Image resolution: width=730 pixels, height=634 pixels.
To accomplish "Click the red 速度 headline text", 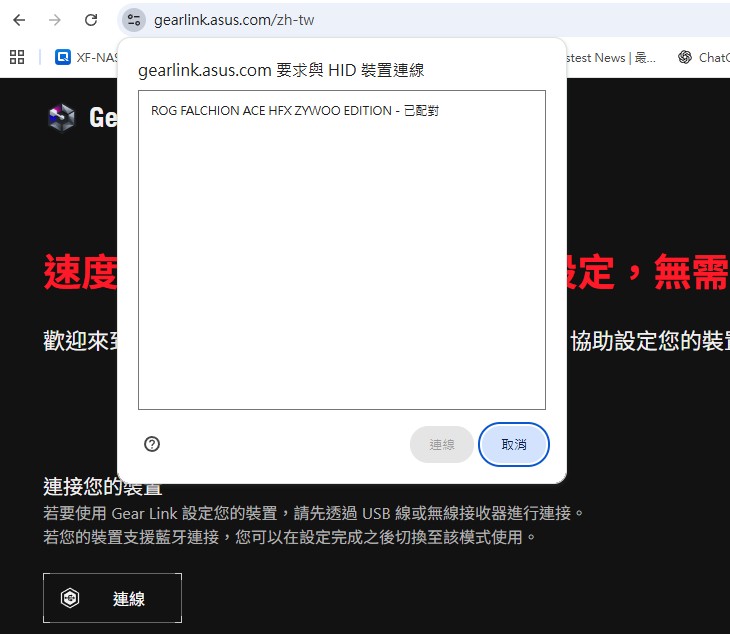I will coord(80,272).
